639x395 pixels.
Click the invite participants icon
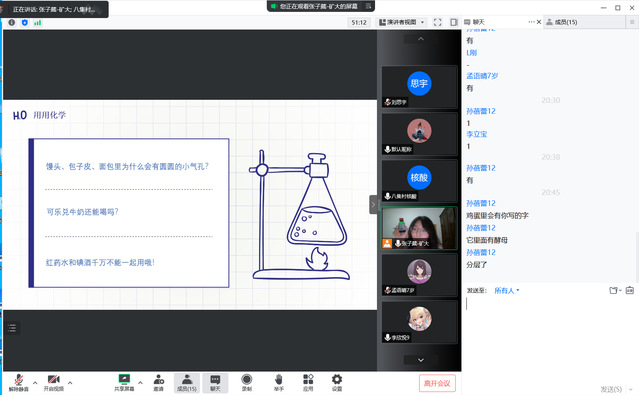point(159,382)
